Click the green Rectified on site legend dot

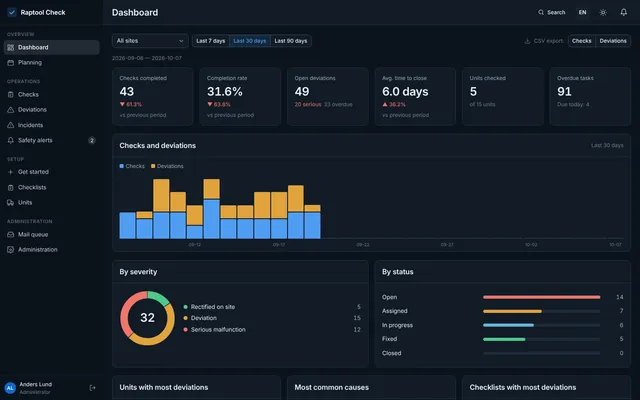pyautogui.click(x=186, y=307)
